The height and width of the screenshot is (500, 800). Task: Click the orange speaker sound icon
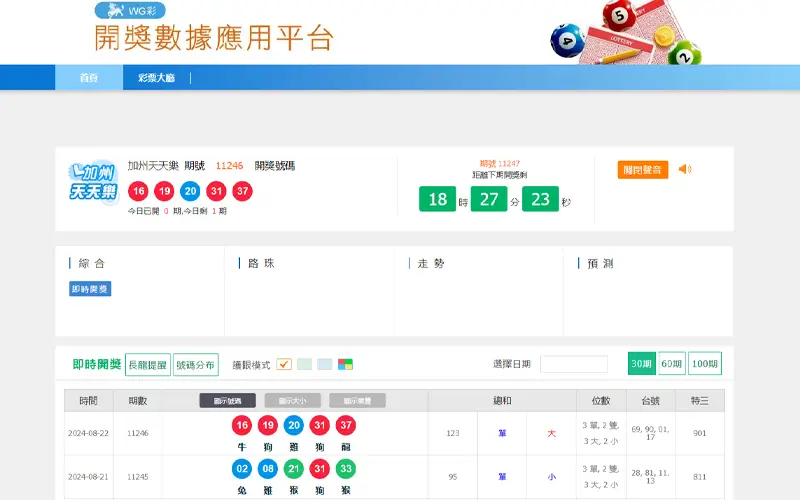coord(685,169)
